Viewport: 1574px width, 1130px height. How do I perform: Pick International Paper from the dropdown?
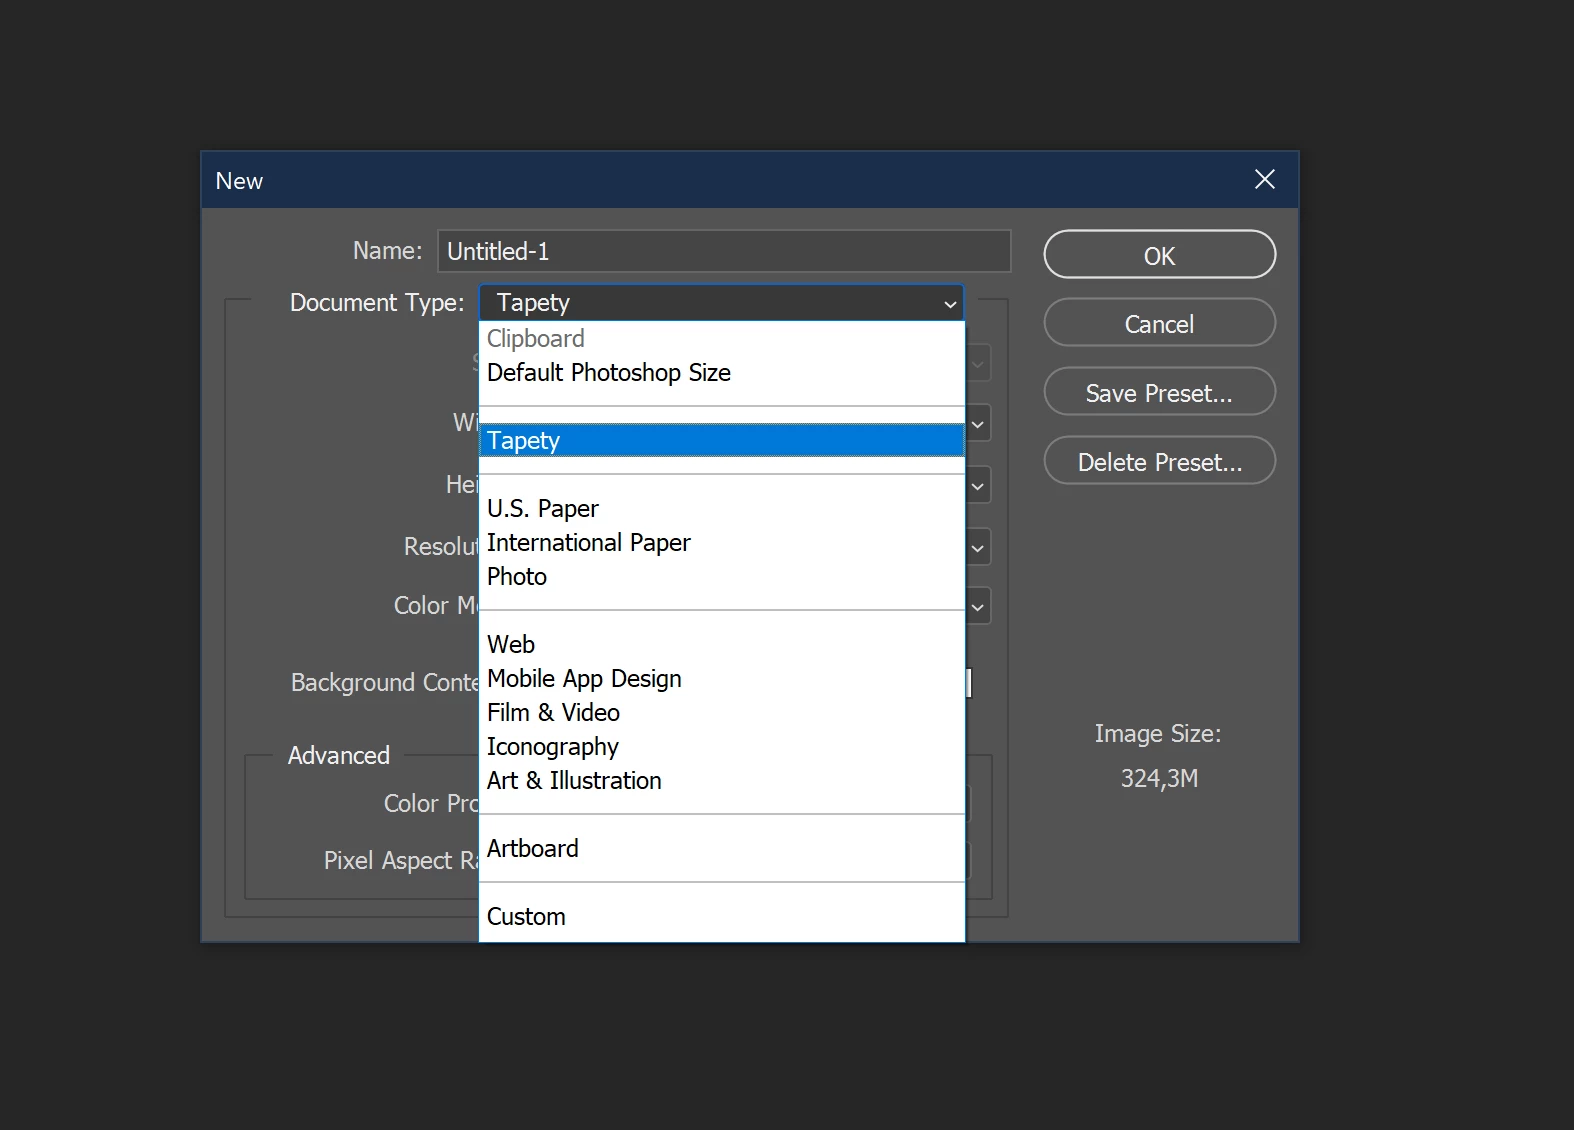(722, 543)
